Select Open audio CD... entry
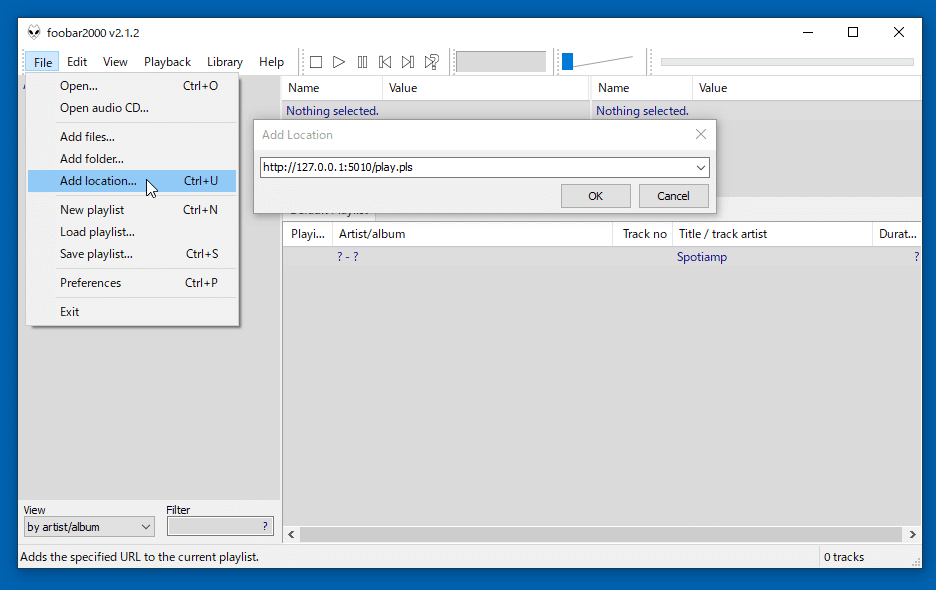Image resolution: width=936 pixels, height=590 pixels. click(132, 108)
